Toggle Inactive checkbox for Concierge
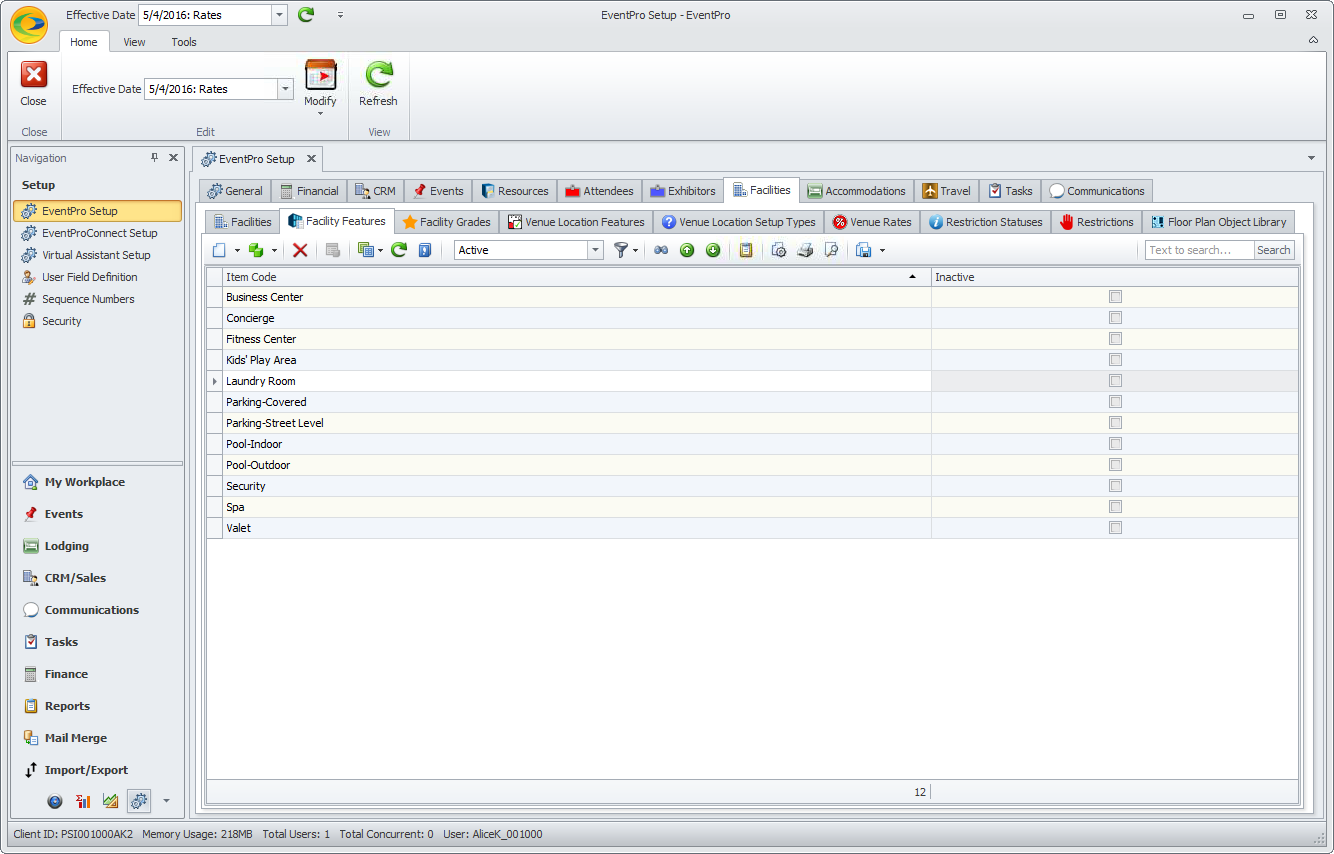The image size is (1334, 854). tap(1115, 318)
